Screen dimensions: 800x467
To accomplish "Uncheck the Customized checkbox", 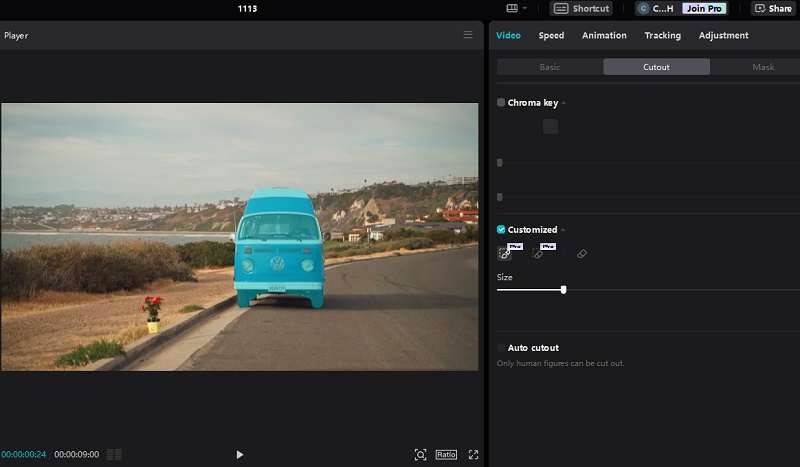I will pyautogui.click(x=501, y=230).
